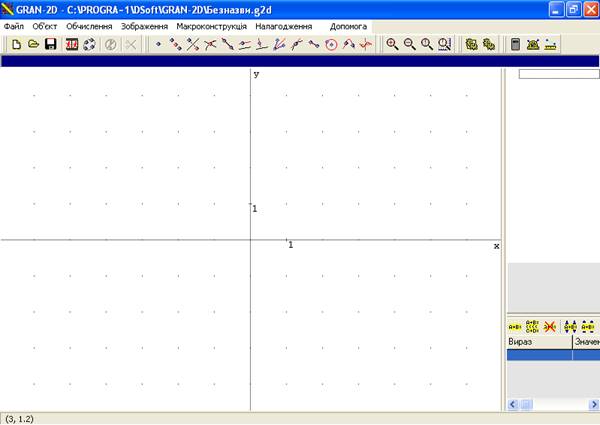The width and height of the screenshot is (600, 425).
Task: Click the zoom out magnifier icon
Action: 409,44
